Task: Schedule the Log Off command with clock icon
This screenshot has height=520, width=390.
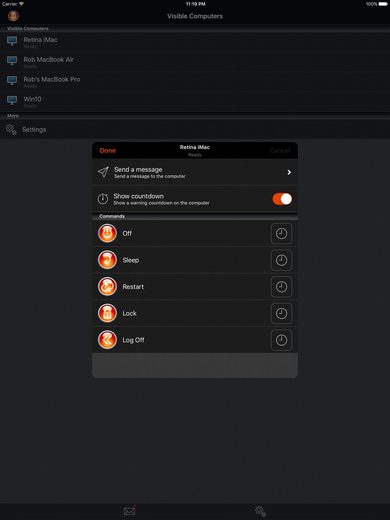Action: [x=282, y=340]
